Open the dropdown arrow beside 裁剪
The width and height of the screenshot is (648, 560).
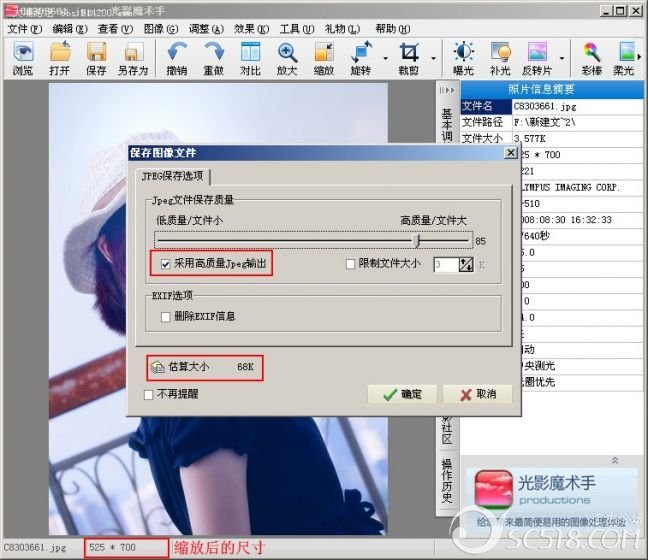click(x=433, y=58)
